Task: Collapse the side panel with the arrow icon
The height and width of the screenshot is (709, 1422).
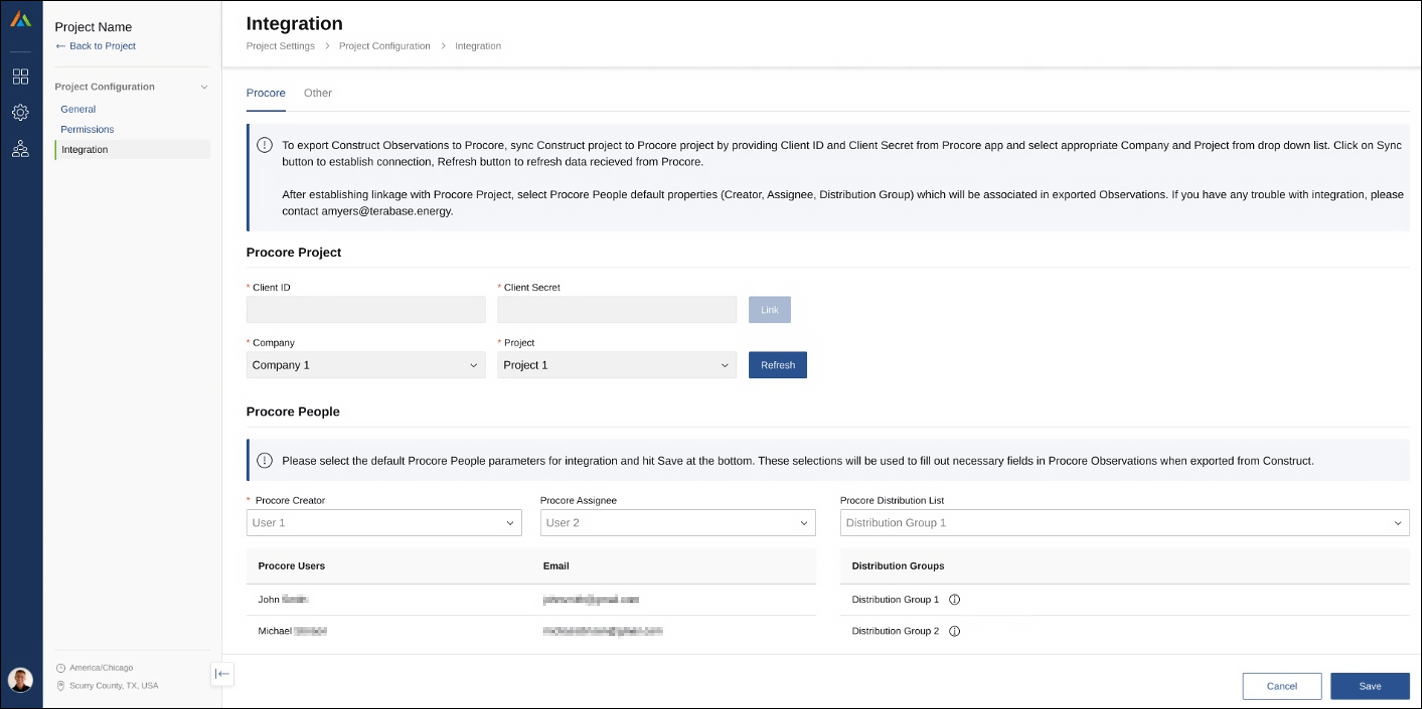Action: 222,674
